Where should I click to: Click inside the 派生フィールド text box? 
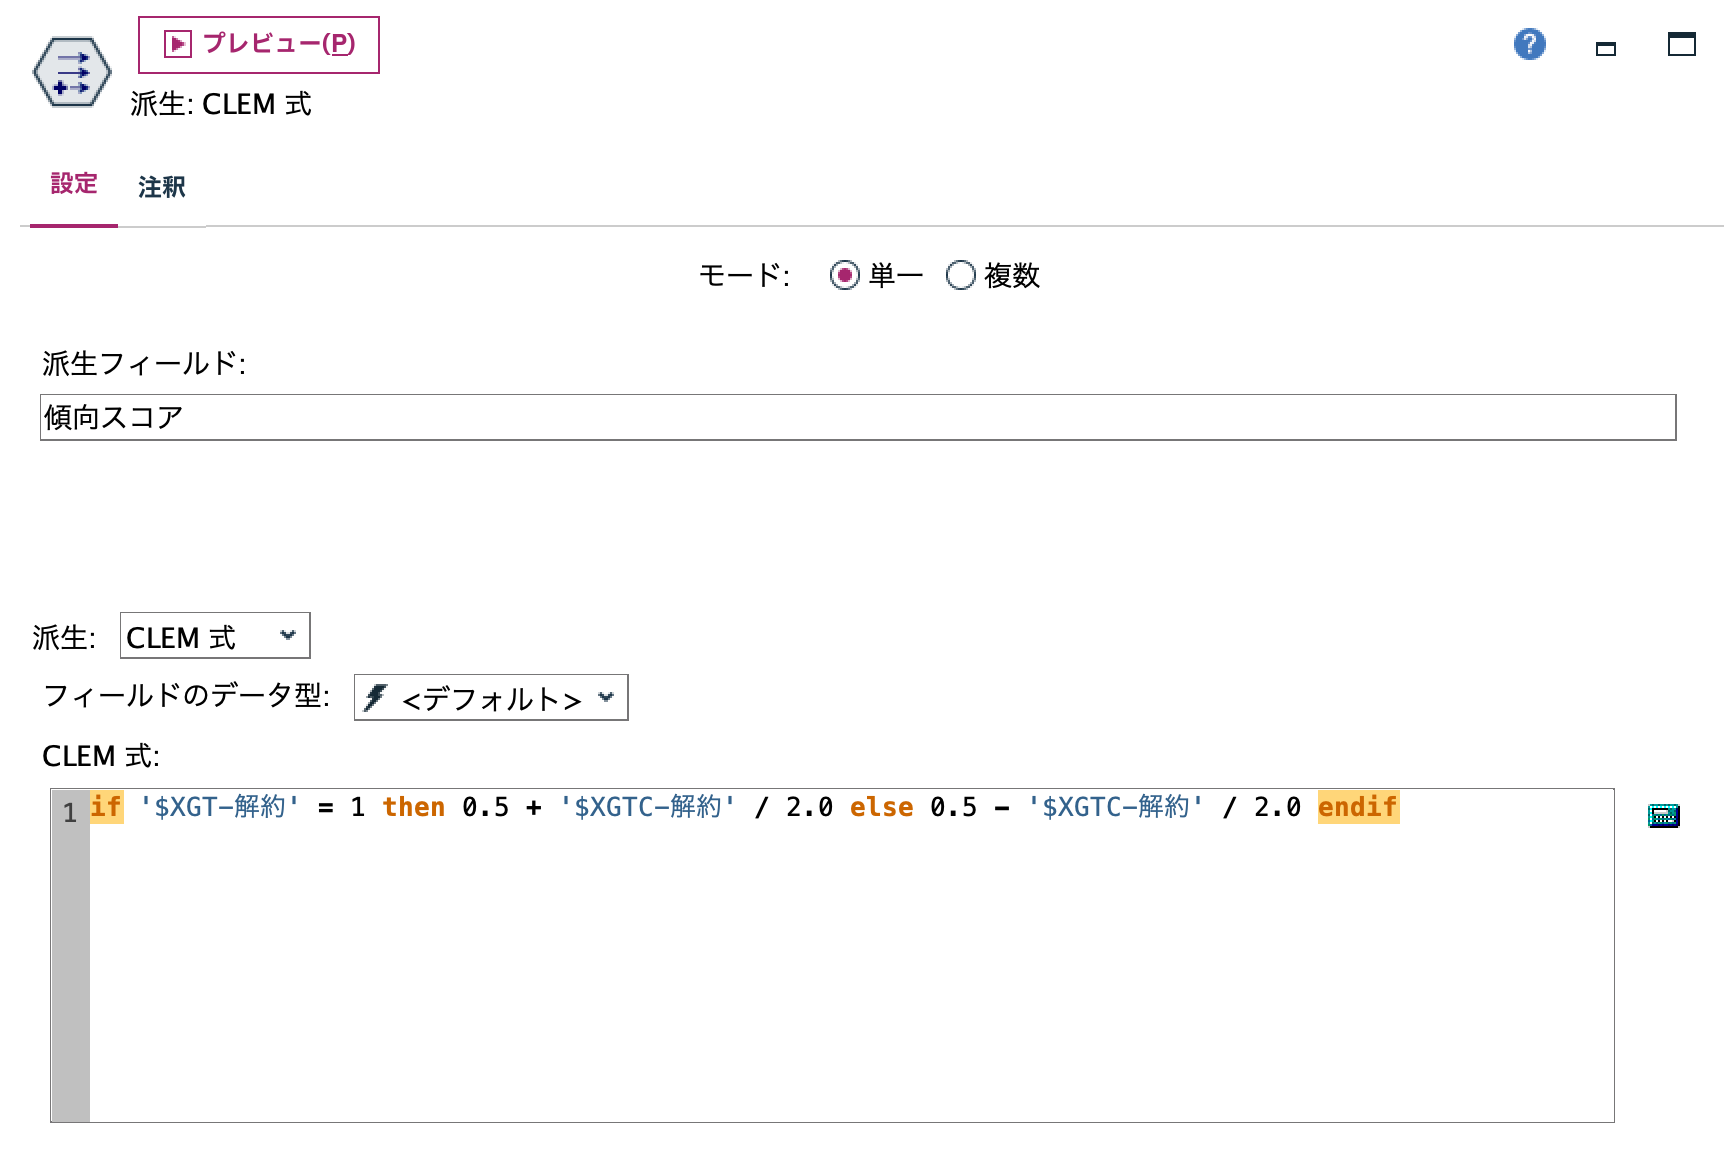click(400, 418)
